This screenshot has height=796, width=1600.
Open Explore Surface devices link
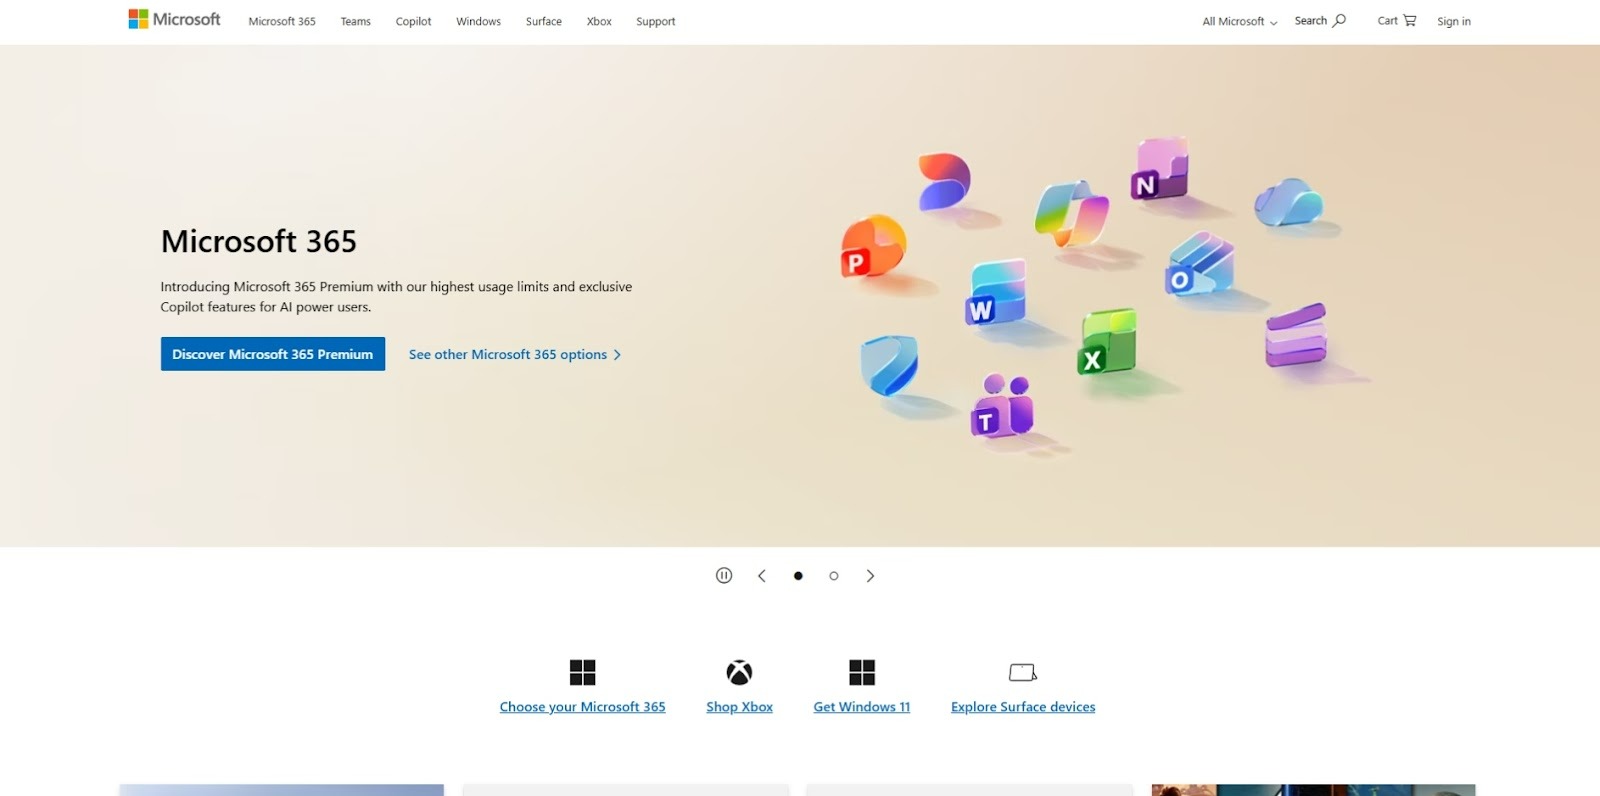(1023, 707)
